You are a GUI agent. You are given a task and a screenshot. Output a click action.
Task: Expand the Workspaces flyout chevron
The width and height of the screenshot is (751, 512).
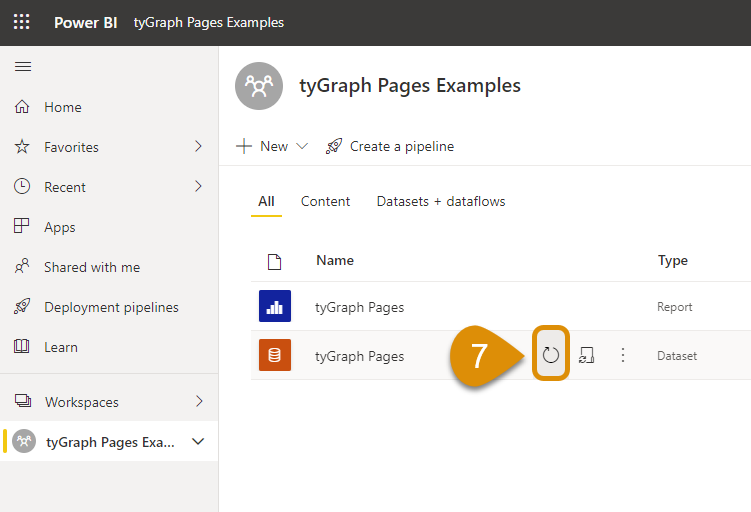coord(198,402)
